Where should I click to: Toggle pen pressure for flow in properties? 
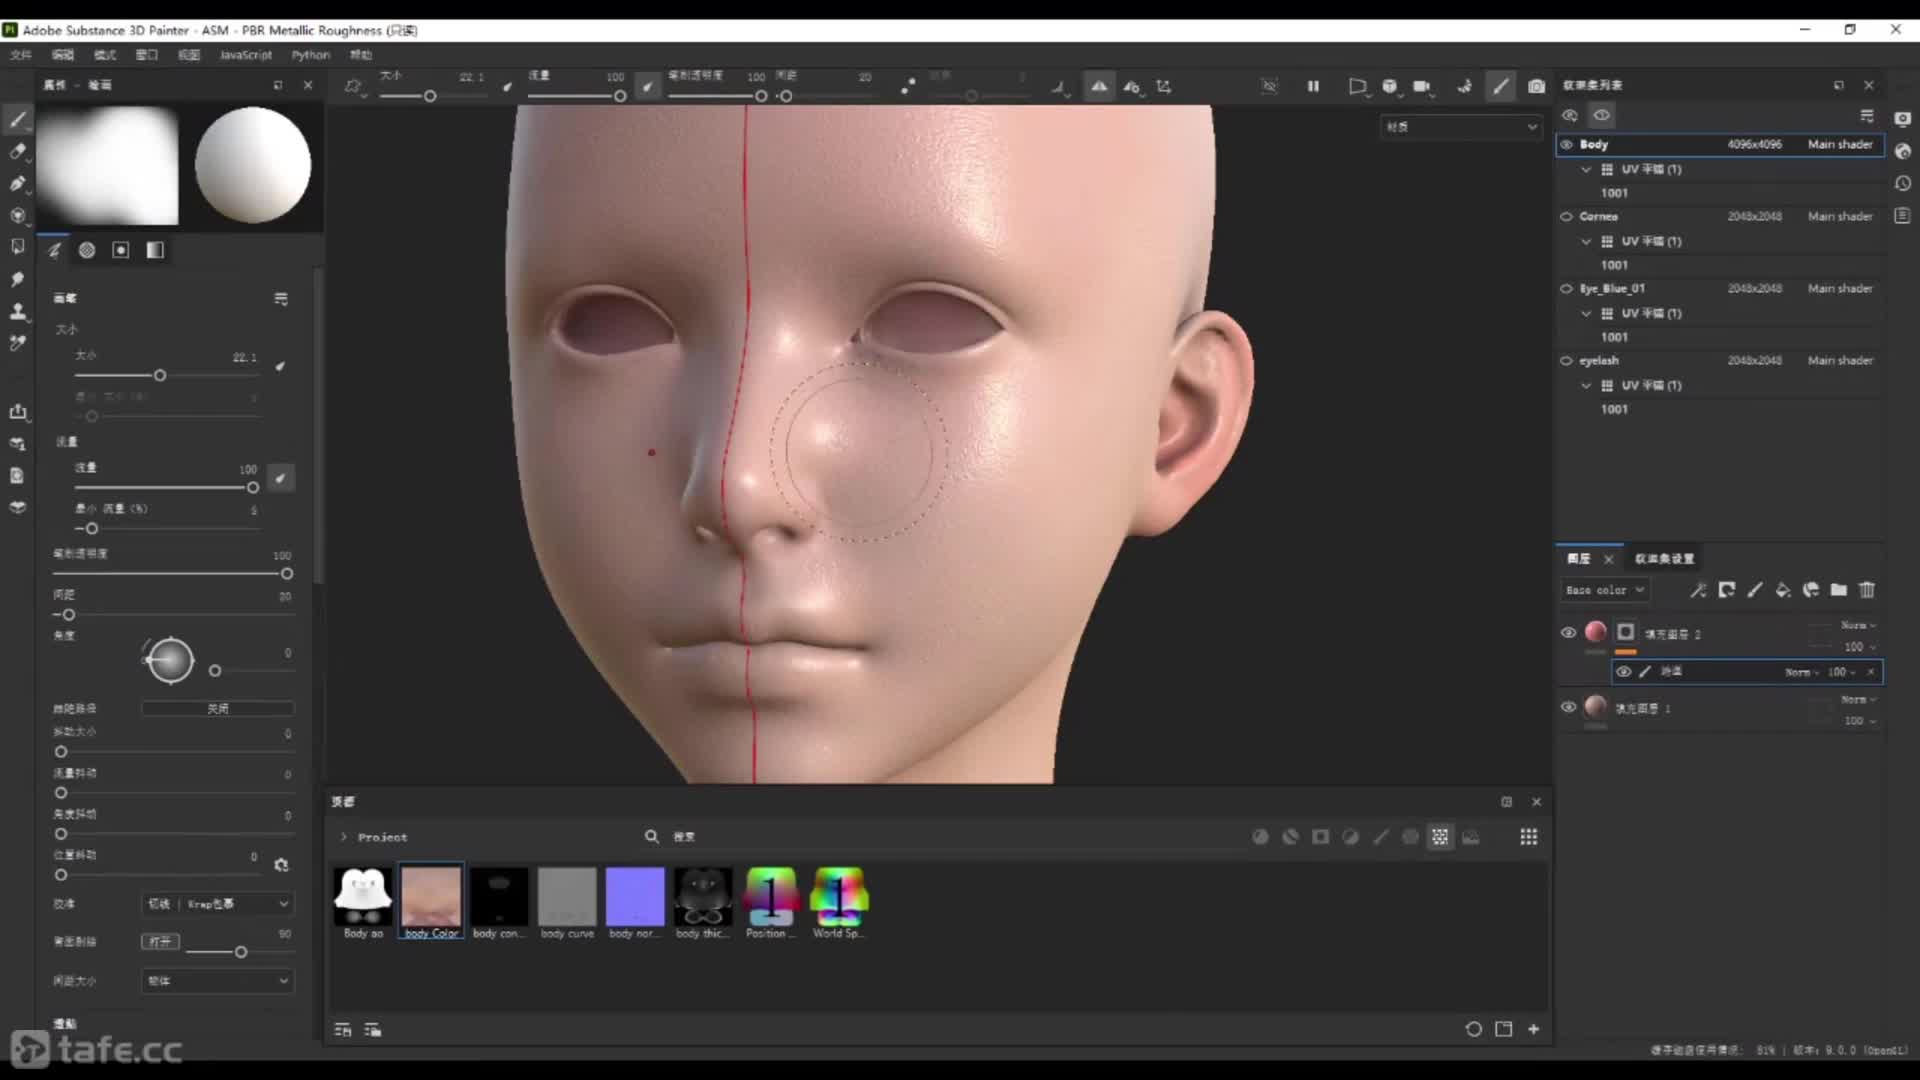click(x=281, y=478)
